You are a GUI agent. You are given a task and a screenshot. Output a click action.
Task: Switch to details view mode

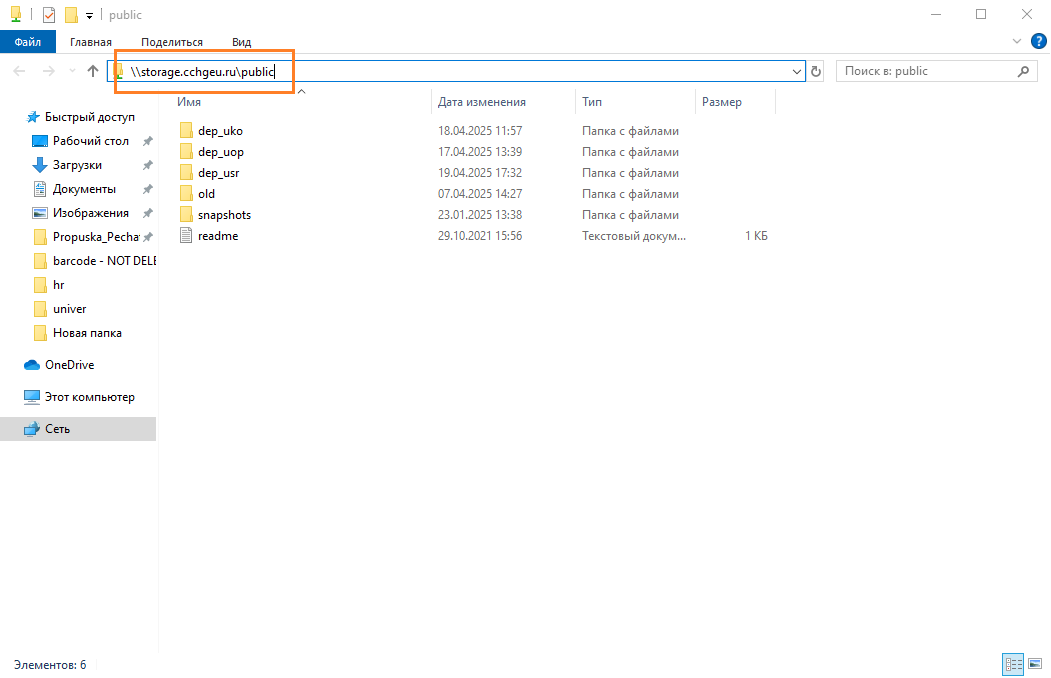pyautogui.click(x=1012, y=664)
